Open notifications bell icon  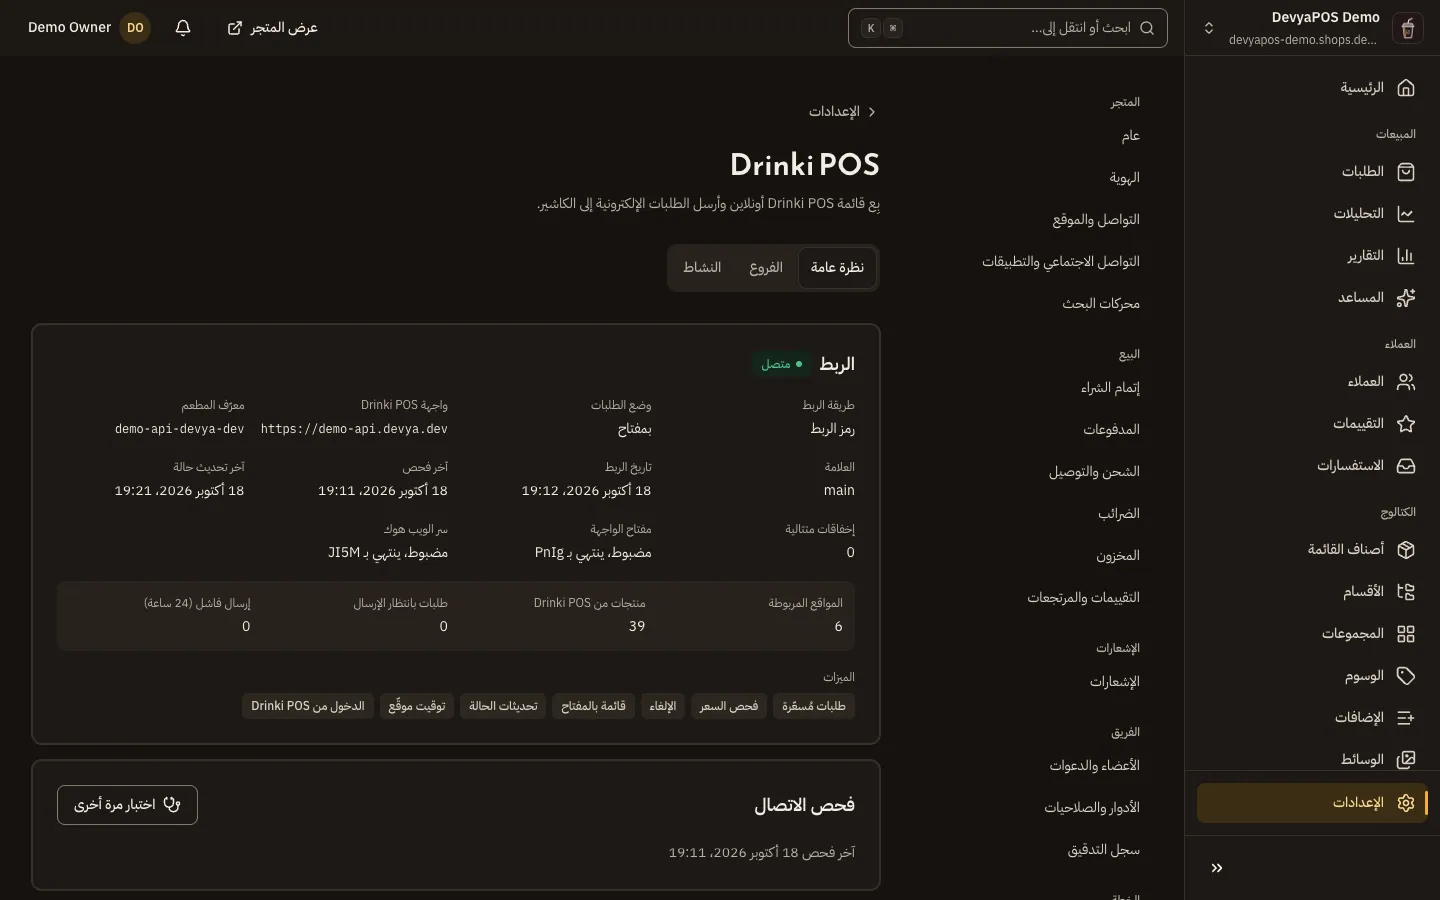183,28
